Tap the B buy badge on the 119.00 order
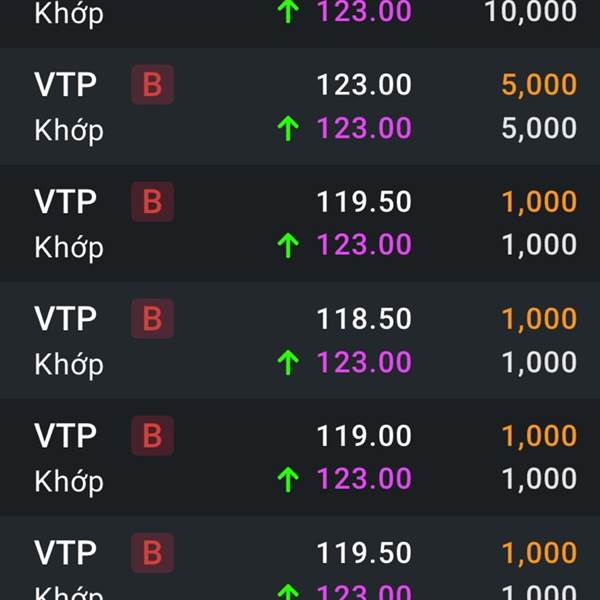 (x=152, y=436)
